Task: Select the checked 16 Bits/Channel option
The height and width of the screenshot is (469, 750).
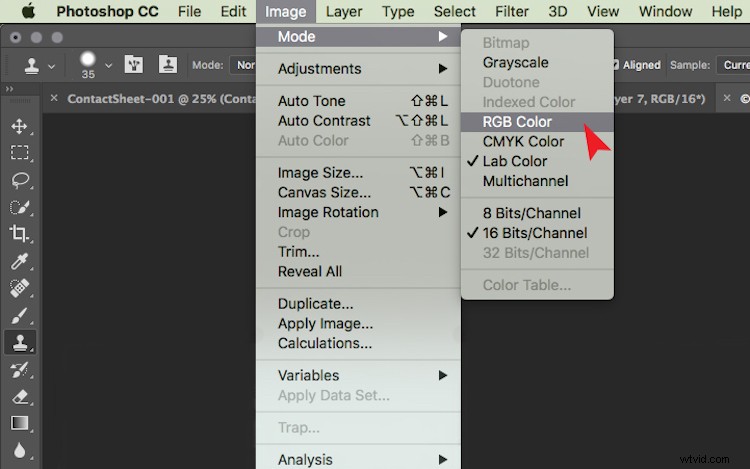Action: [x=537, y=233]
